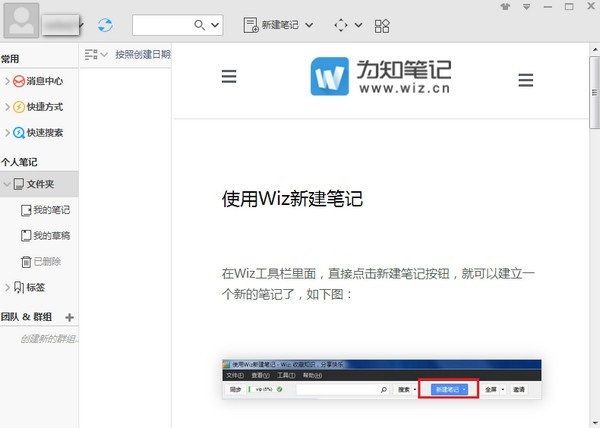Click the 按照创建日期 sort option
This screenshot has height=428, width=600.
click(x=143, y=54)
